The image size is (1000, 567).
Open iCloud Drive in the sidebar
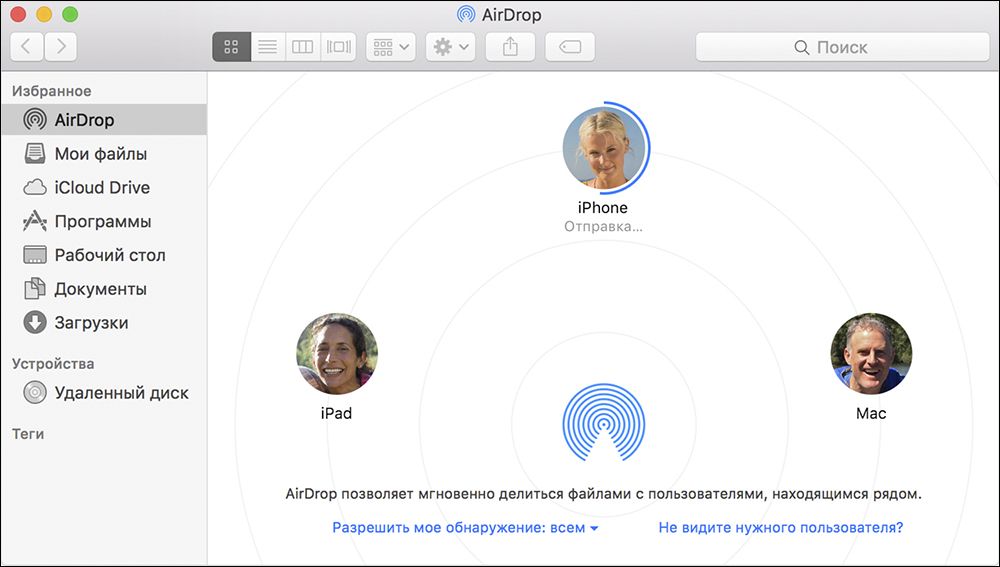point(102,188)
